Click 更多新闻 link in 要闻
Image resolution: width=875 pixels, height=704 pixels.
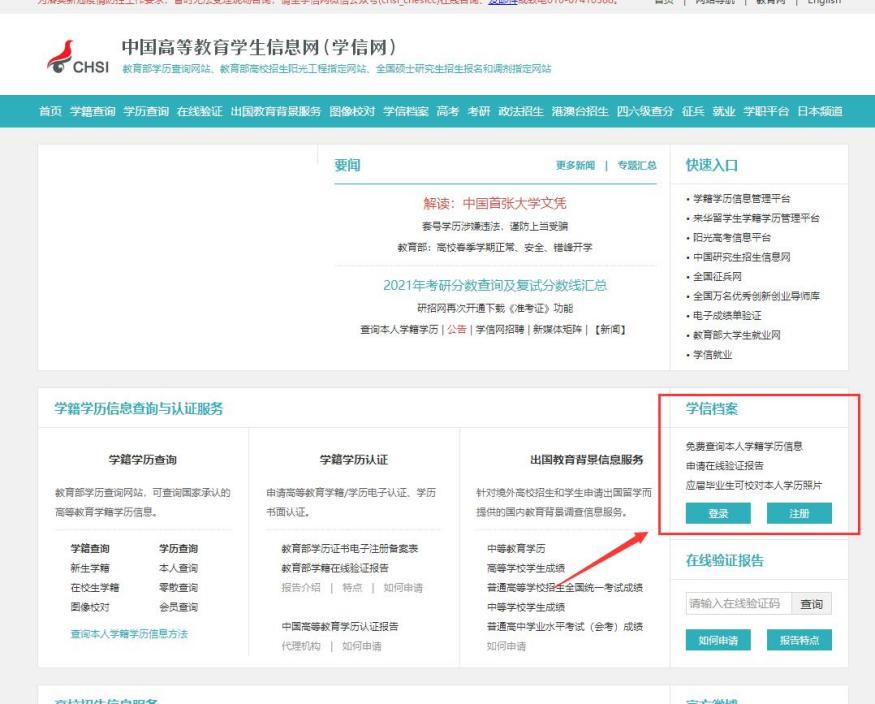point(575,166)
